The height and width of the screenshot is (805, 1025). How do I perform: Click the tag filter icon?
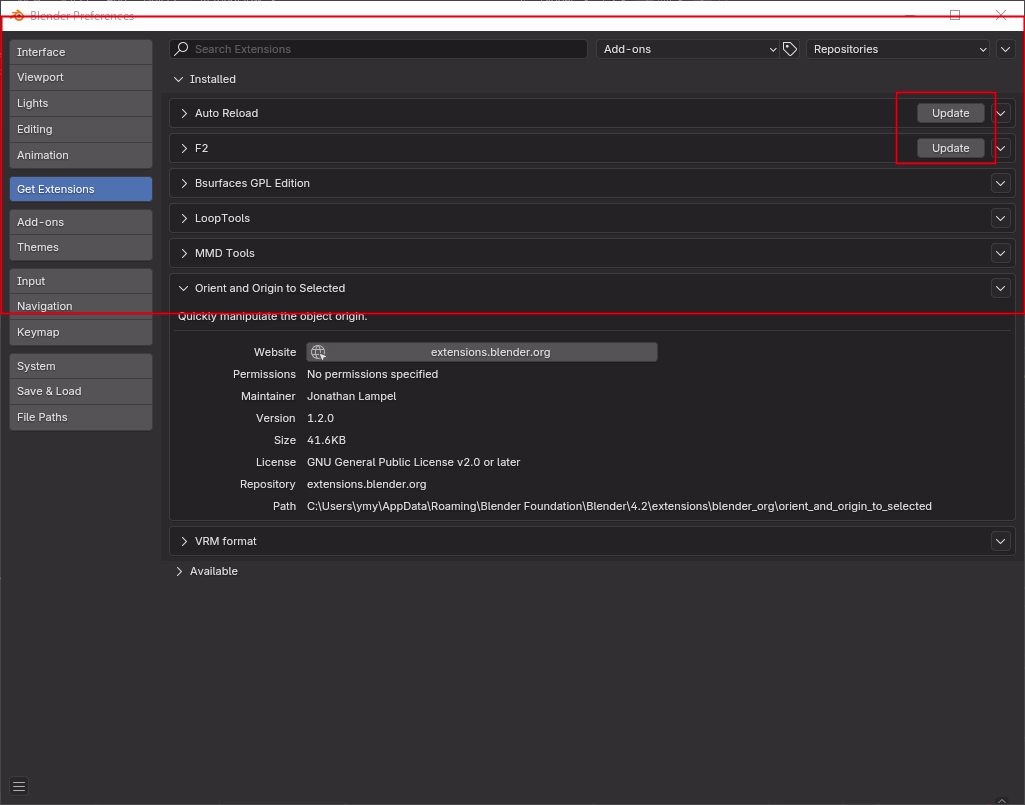[x=790, y=49]
